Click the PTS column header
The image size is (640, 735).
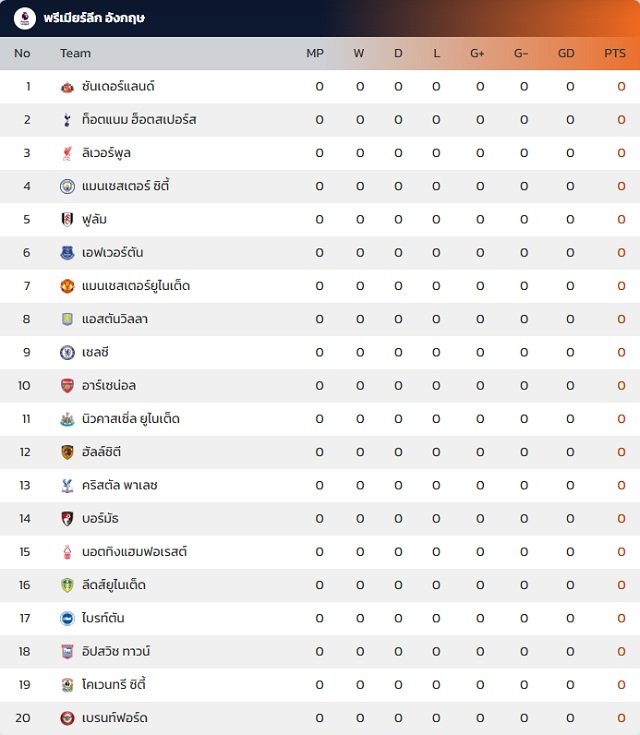615,53
